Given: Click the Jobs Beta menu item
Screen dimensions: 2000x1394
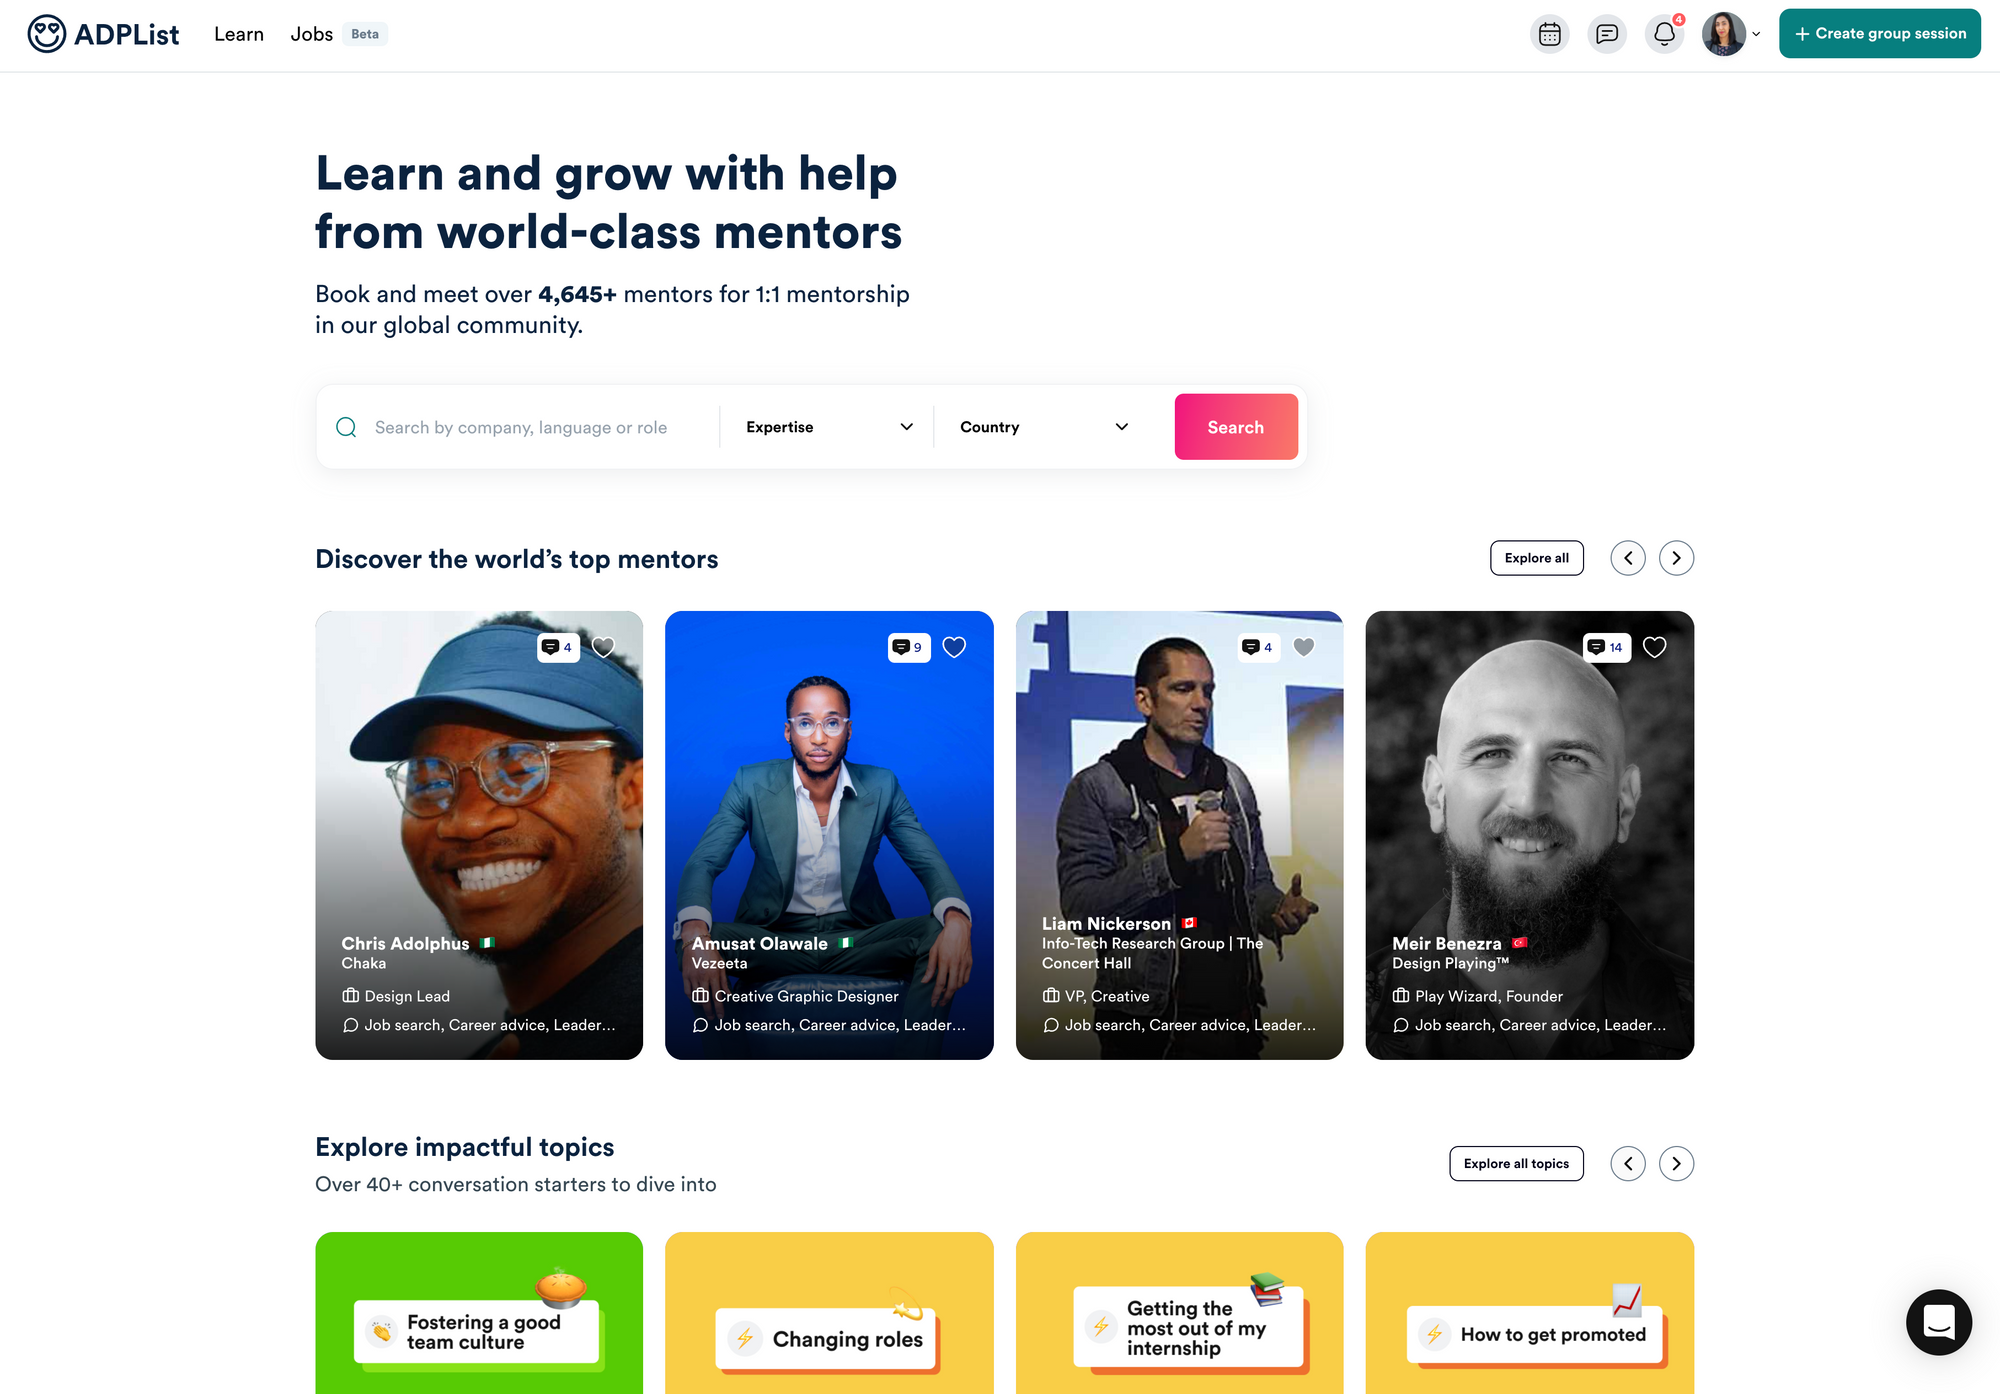Looking at the screenshot, I should pos(333,35).
